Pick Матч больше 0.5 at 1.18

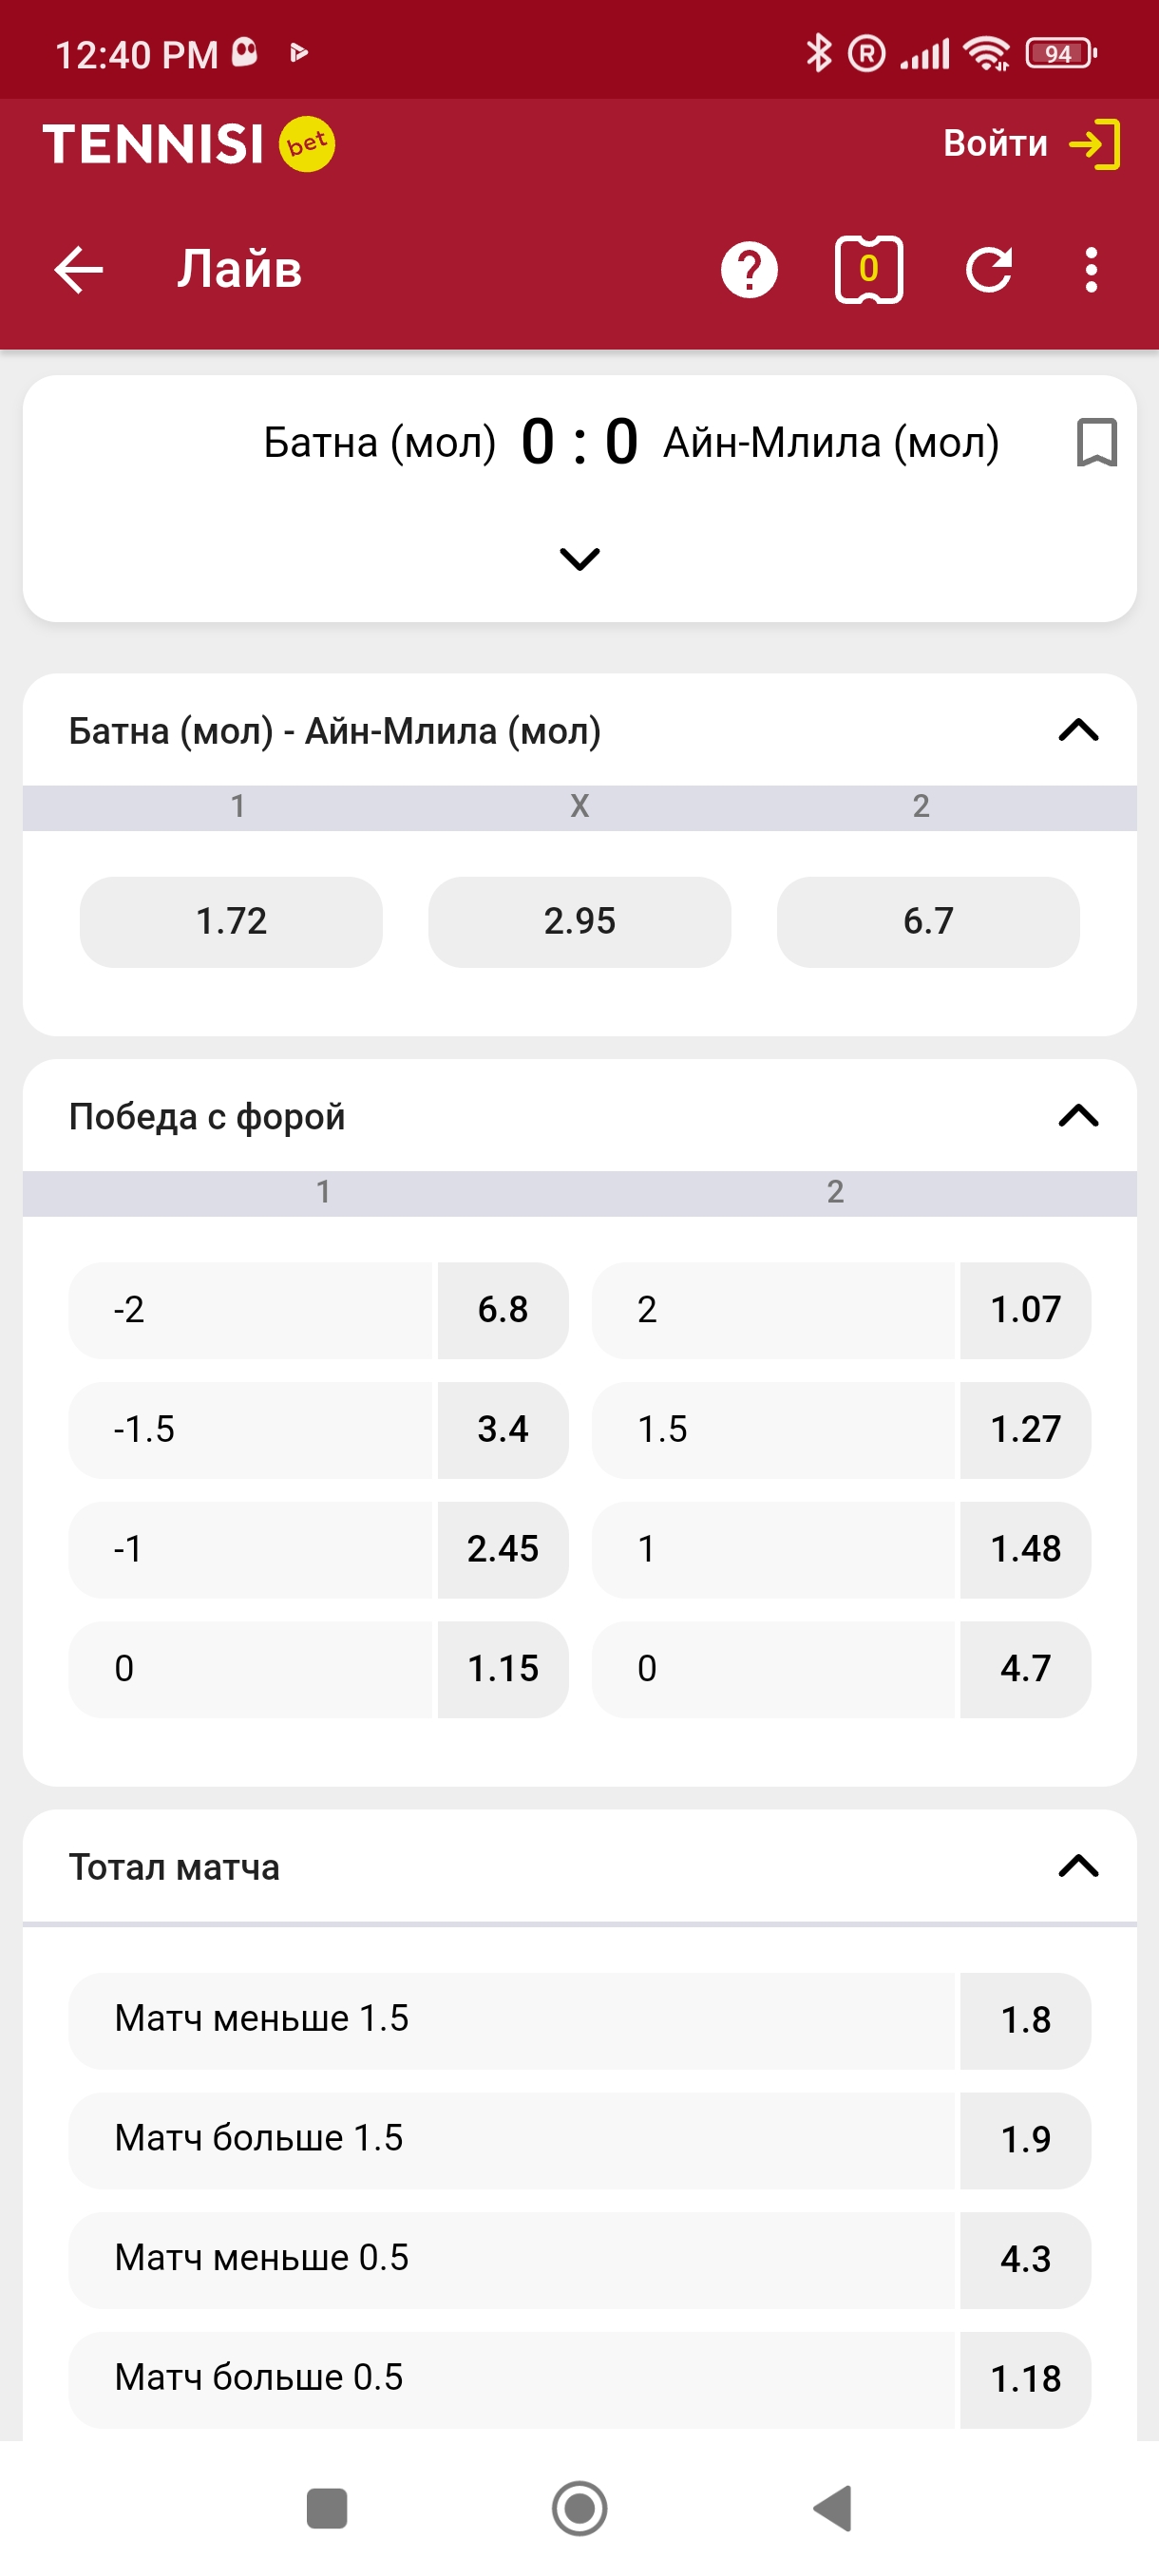1024,2378
